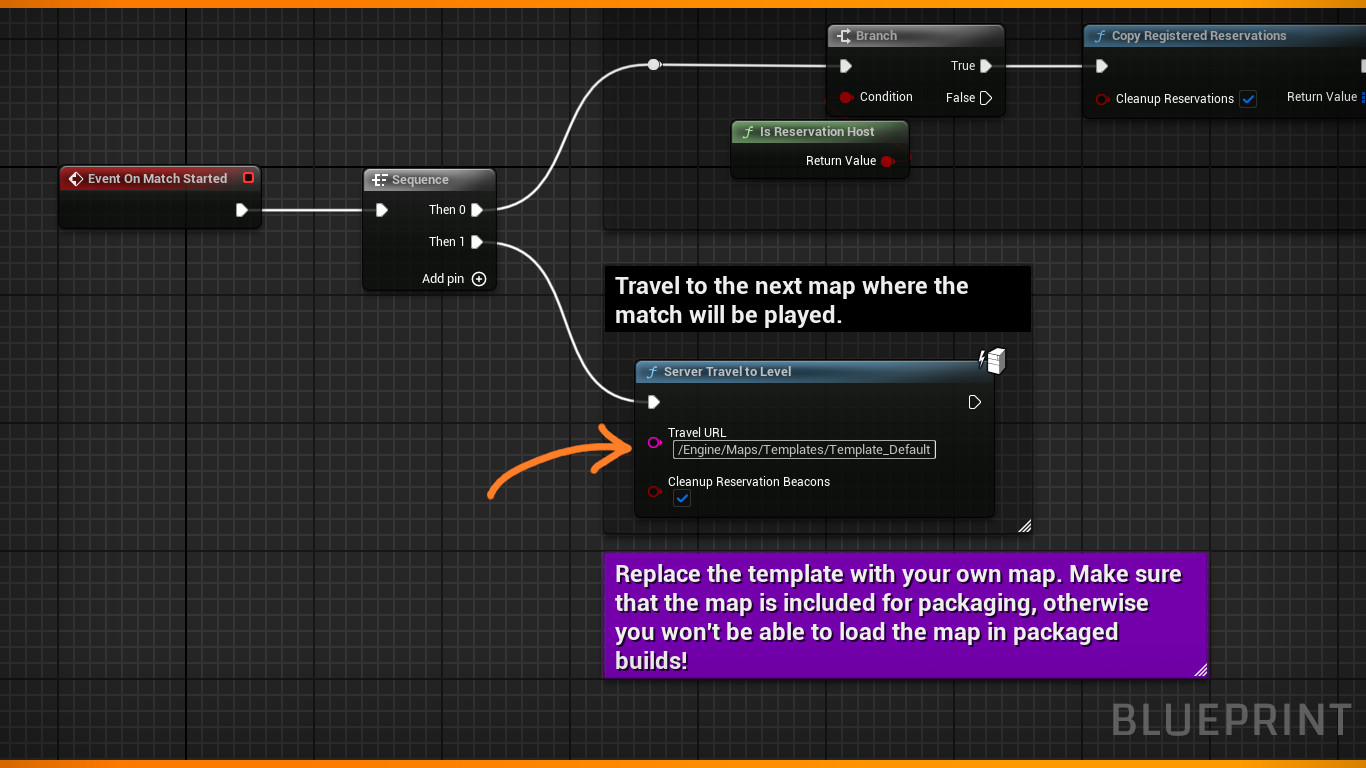Select the purple 'Replace the template' comment box
The height and width of the screenshot is (768, 1366).
906,616
